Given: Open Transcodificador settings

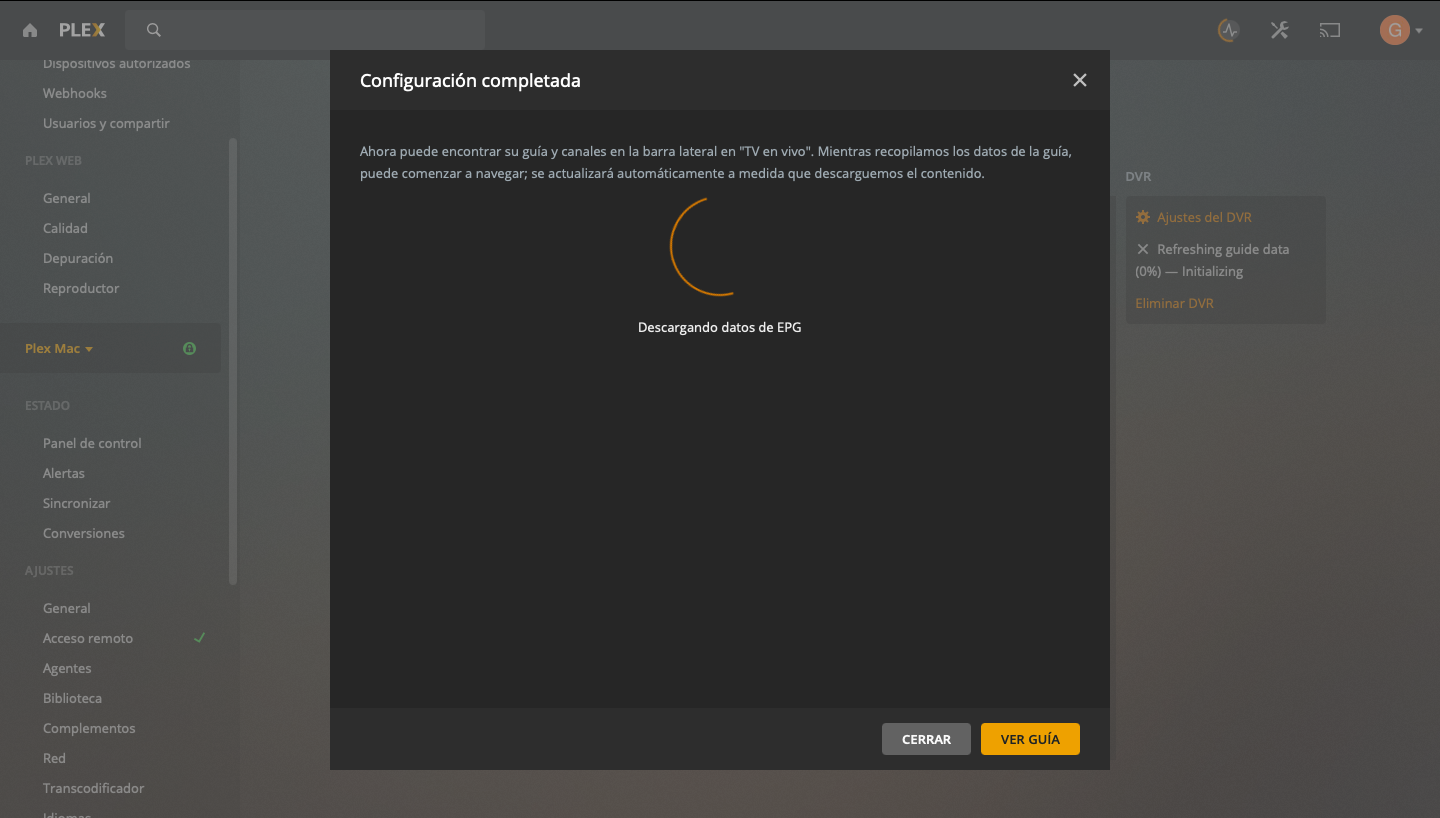Looking at the screenshot, I should [x=93, y=788].
